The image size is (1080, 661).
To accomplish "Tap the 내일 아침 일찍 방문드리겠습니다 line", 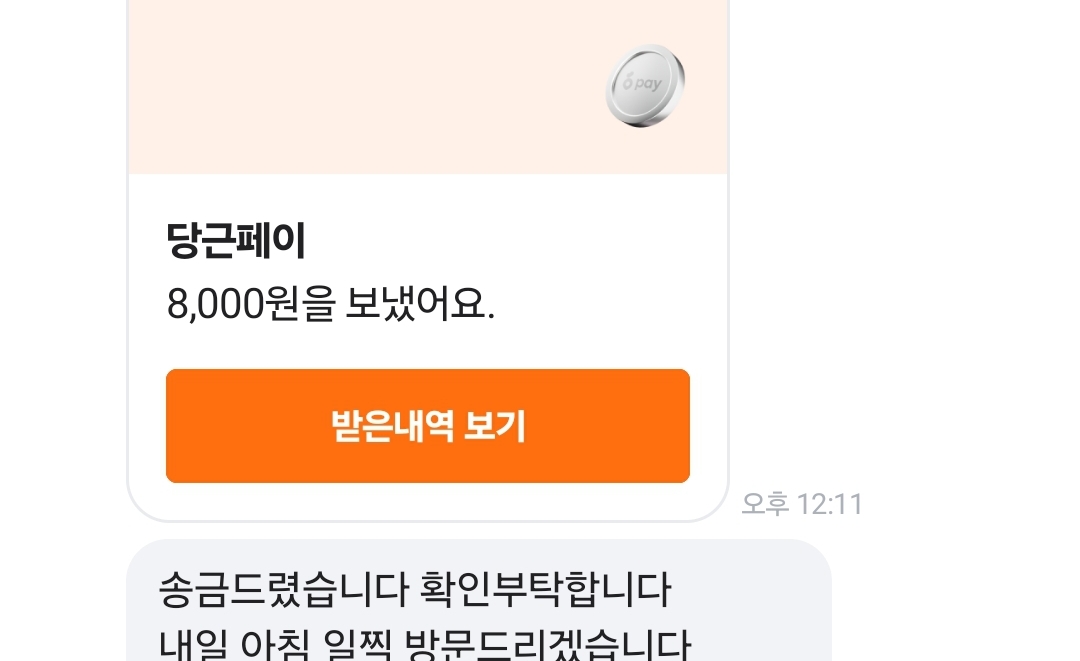I will 424,644.
